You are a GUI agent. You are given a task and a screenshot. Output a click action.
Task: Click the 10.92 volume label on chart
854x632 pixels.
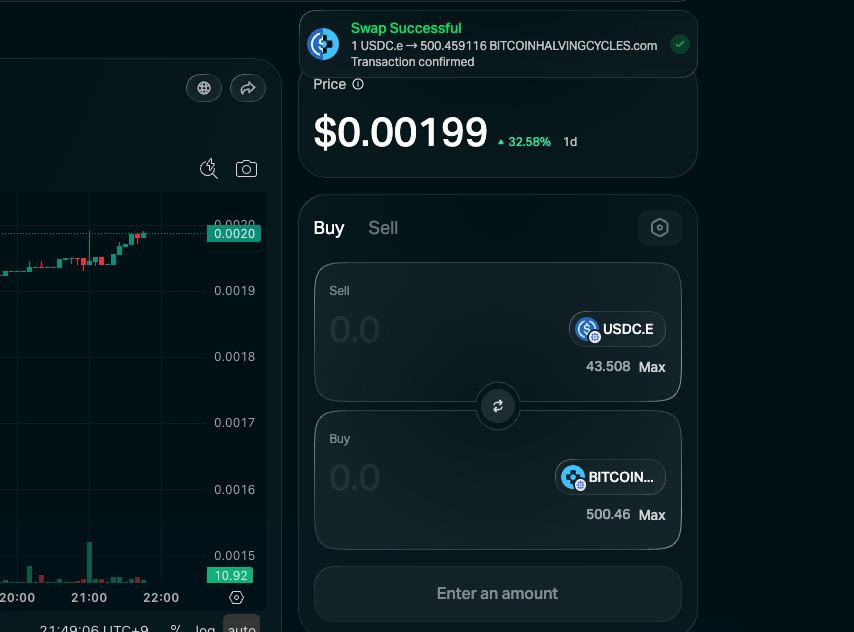click(x=230, y=575)
